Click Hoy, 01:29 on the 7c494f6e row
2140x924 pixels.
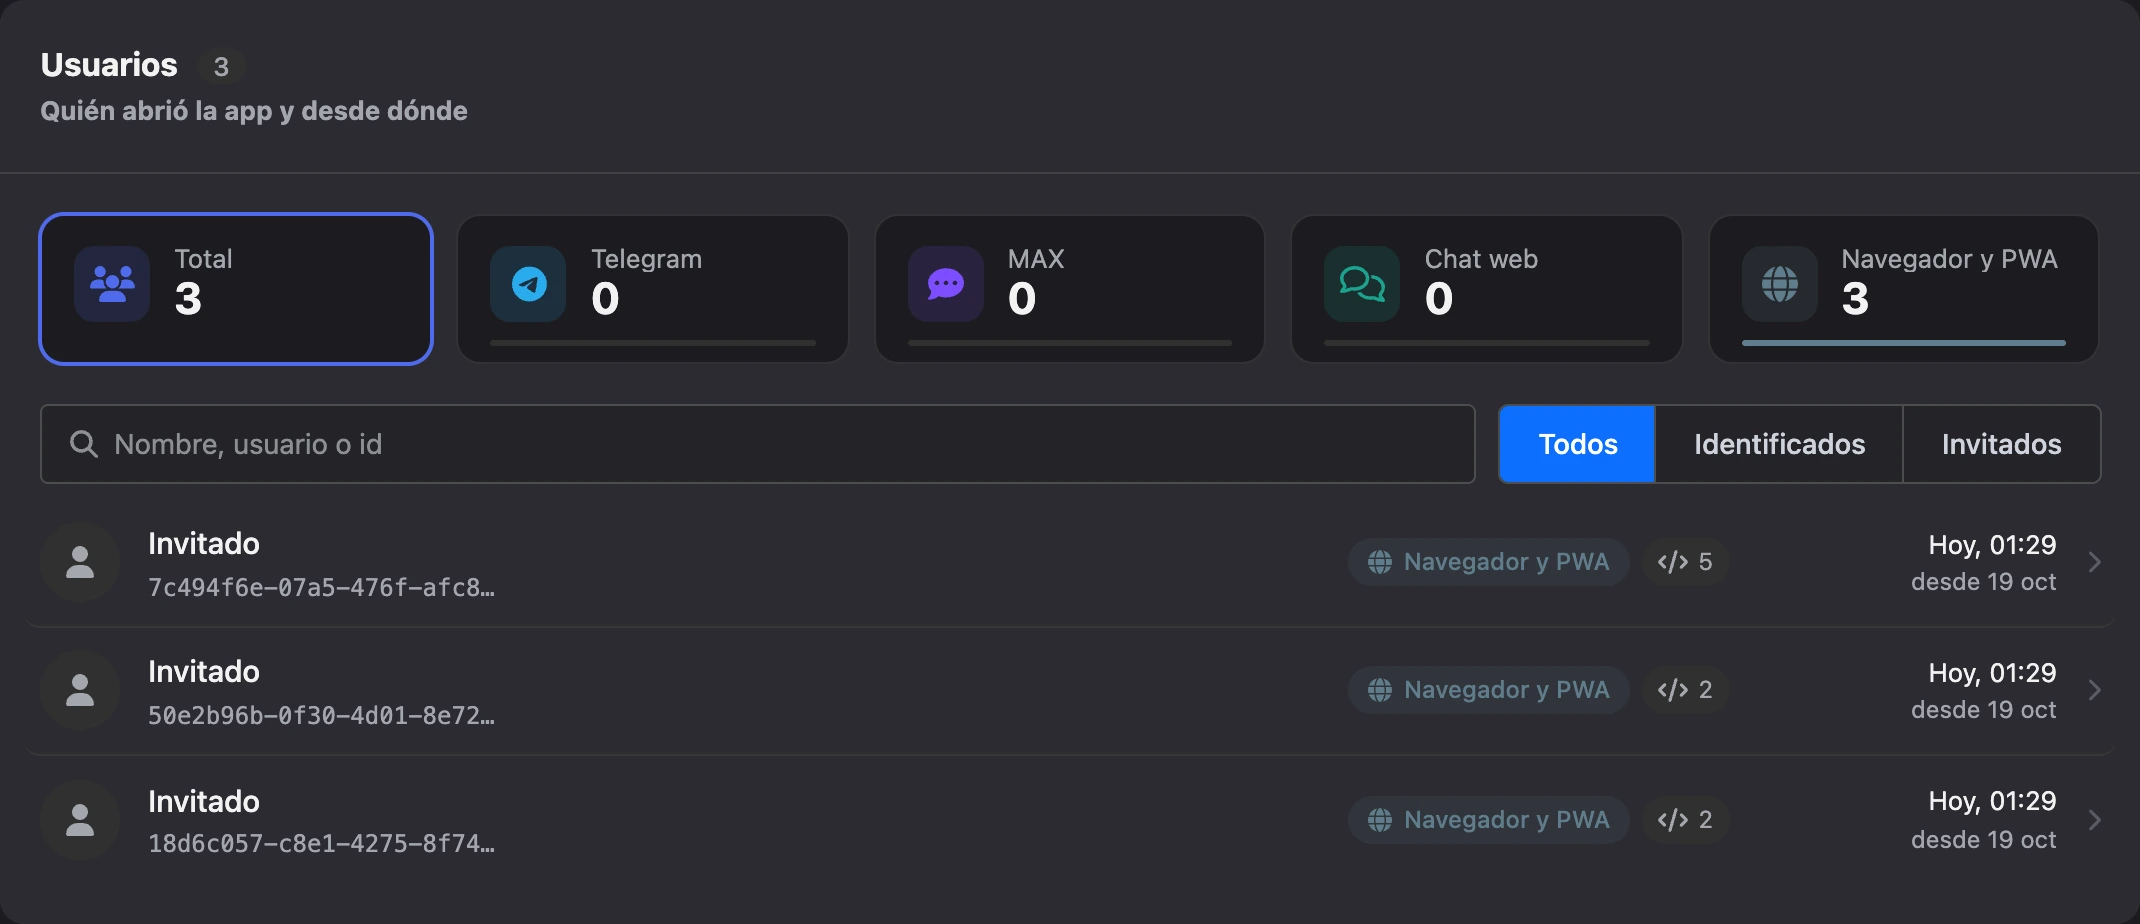(1992, 545)
